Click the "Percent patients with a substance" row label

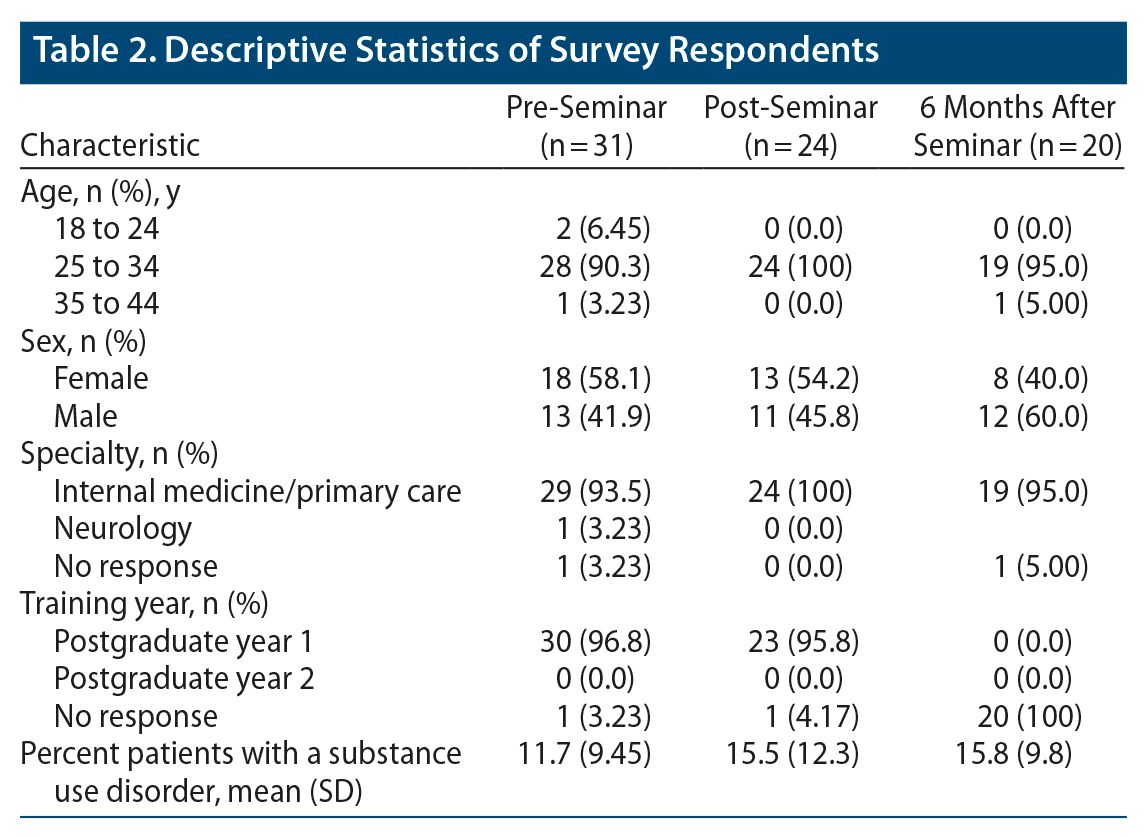pos(241,754)
